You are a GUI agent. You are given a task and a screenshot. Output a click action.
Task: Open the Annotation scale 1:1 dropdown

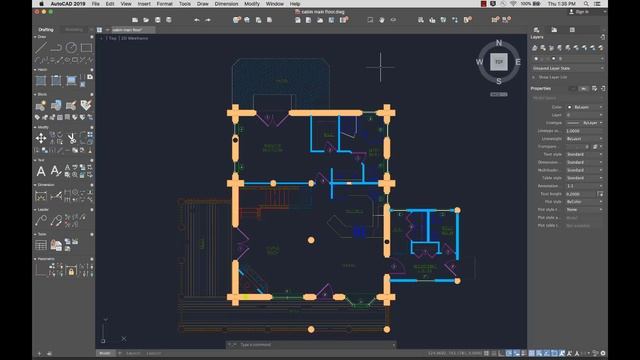(584, 186)
